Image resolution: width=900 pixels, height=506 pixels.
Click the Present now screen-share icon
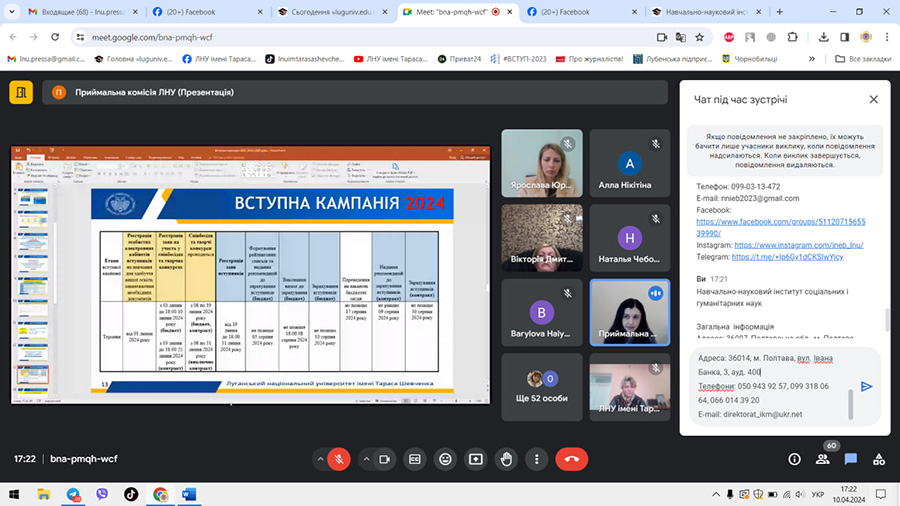tap(476, 459)
